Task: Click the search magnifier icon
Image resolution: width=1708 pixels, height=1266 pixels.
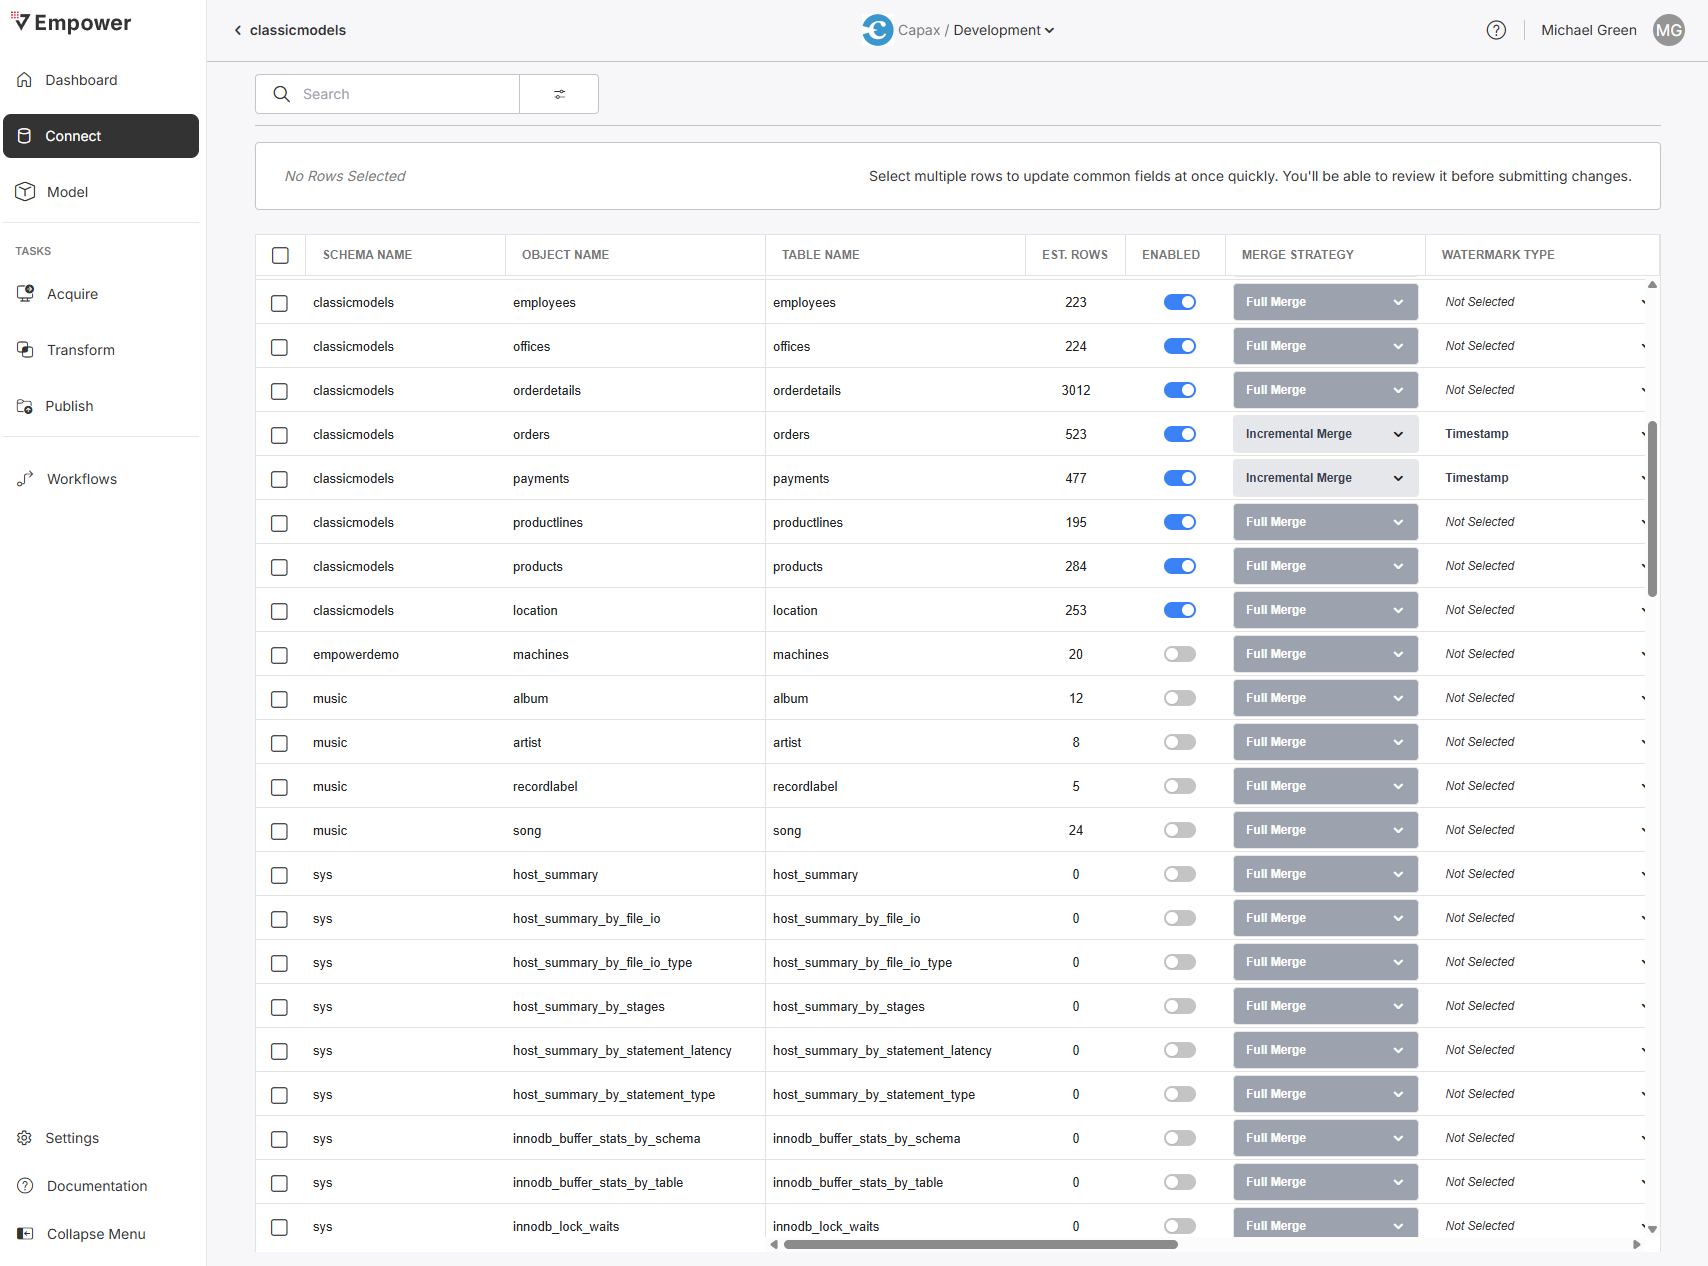Action: pyautogui.click(x=282, y=94)
